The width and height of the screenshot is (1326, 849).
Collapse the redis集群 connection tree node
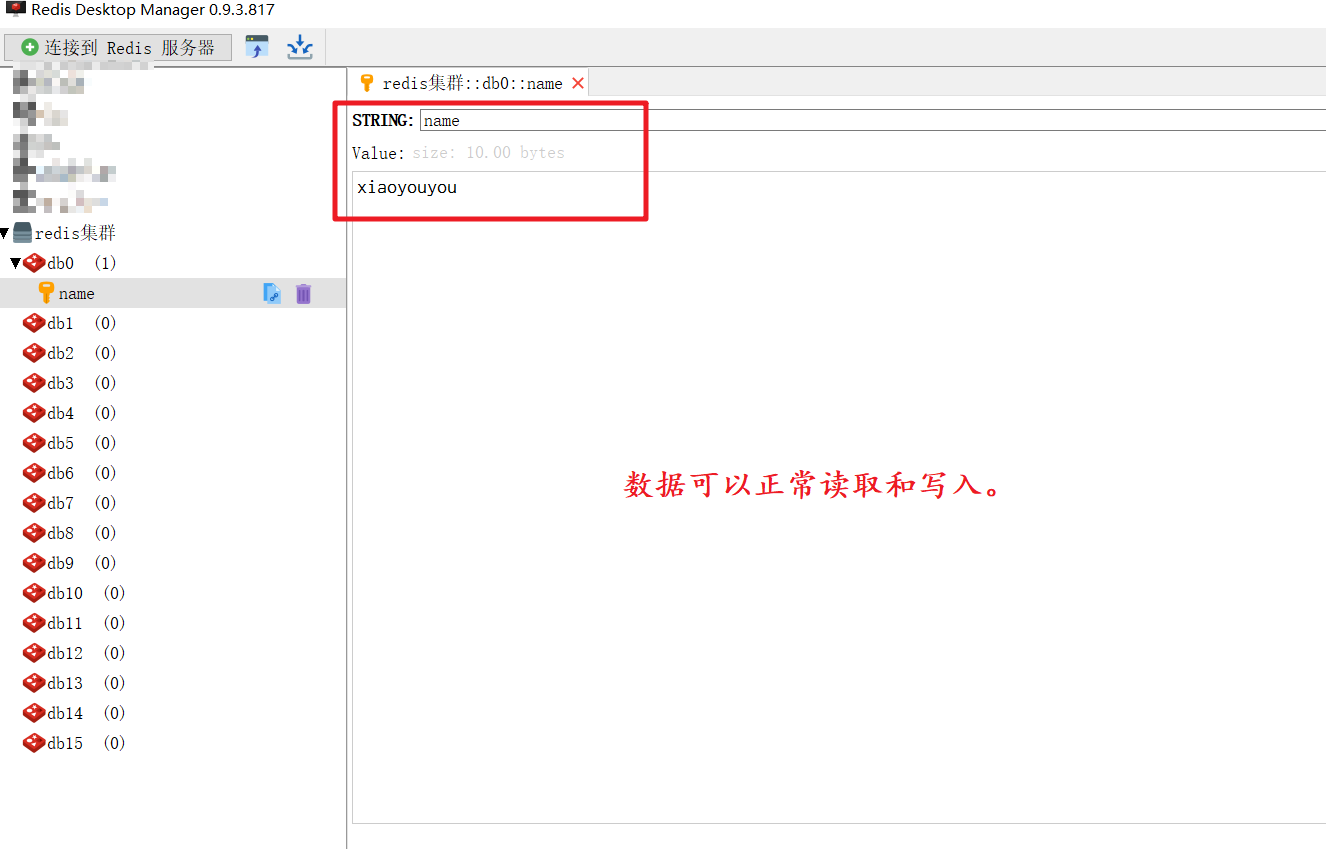(x=5, y=233)
